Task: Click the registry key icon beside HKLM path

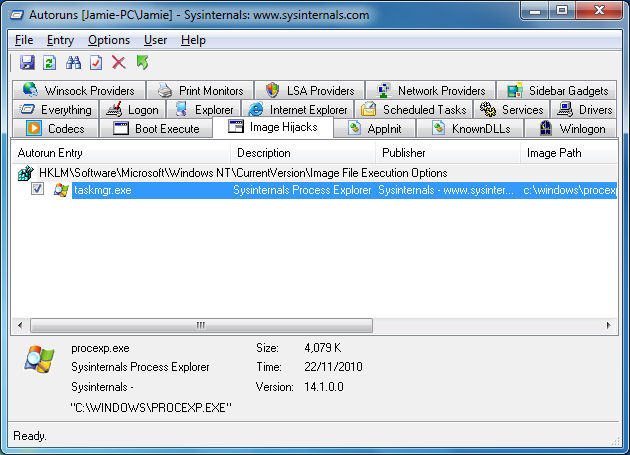Action: point(26,173)
